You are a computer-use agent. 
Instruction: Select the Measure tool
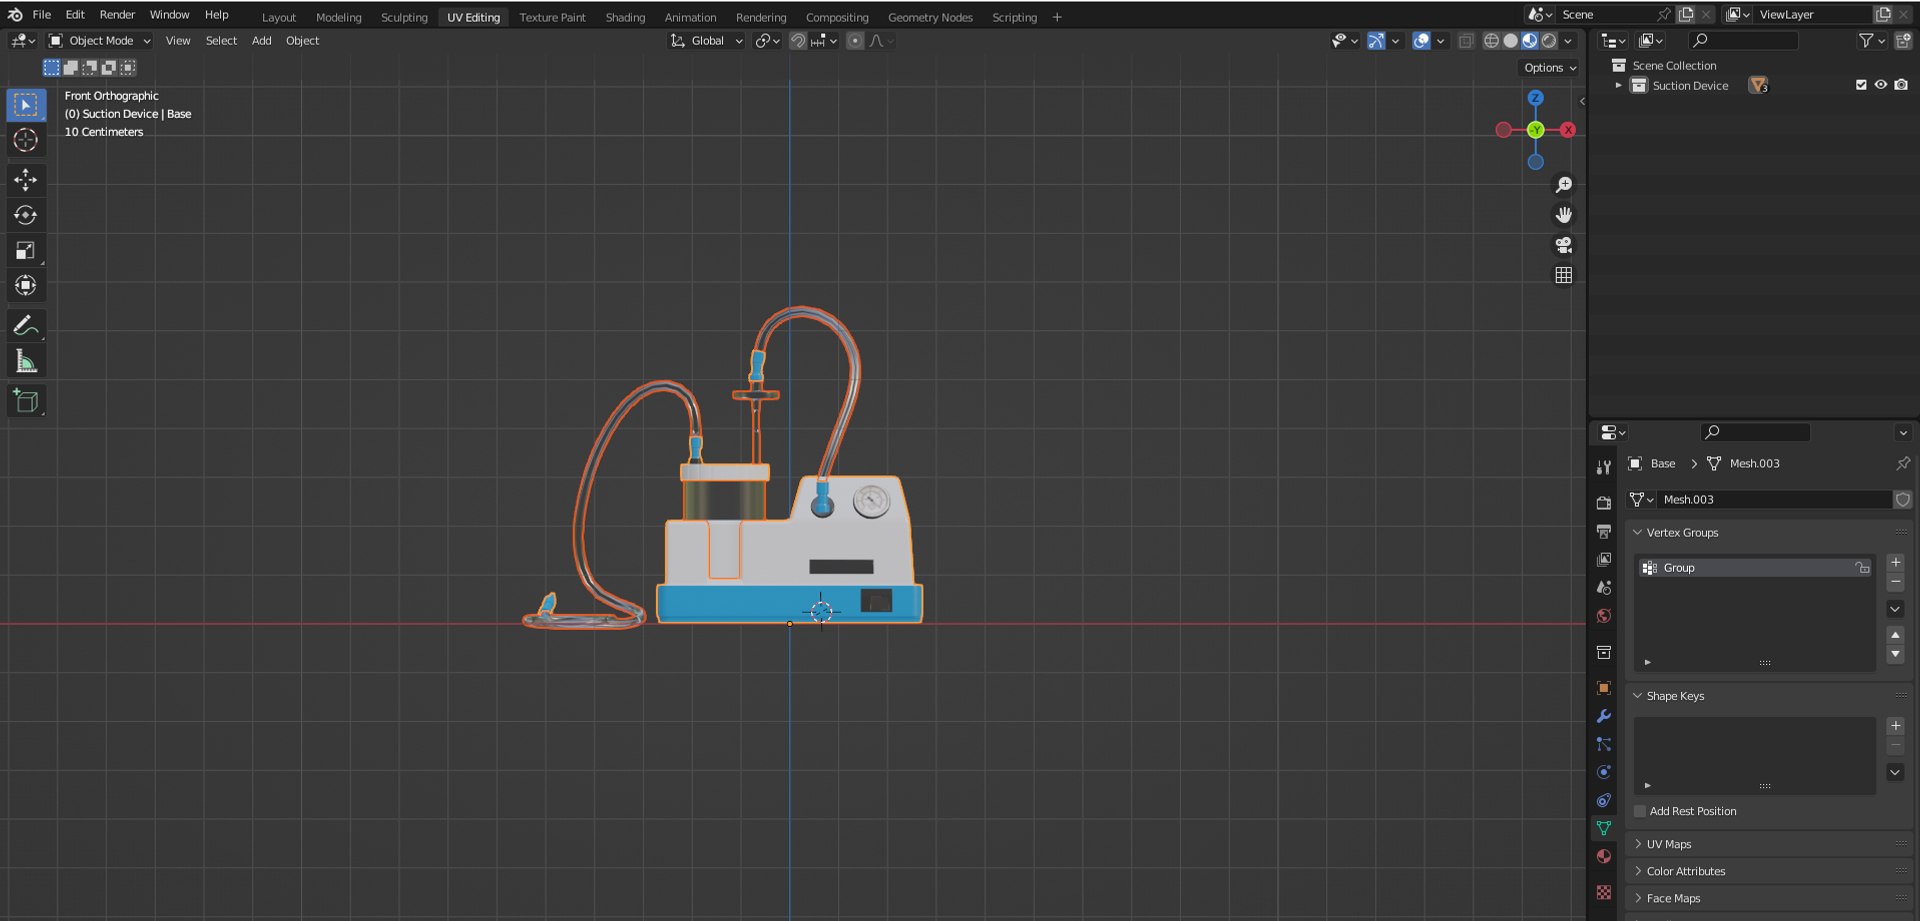pyautogui.click(x=26, y=361)
